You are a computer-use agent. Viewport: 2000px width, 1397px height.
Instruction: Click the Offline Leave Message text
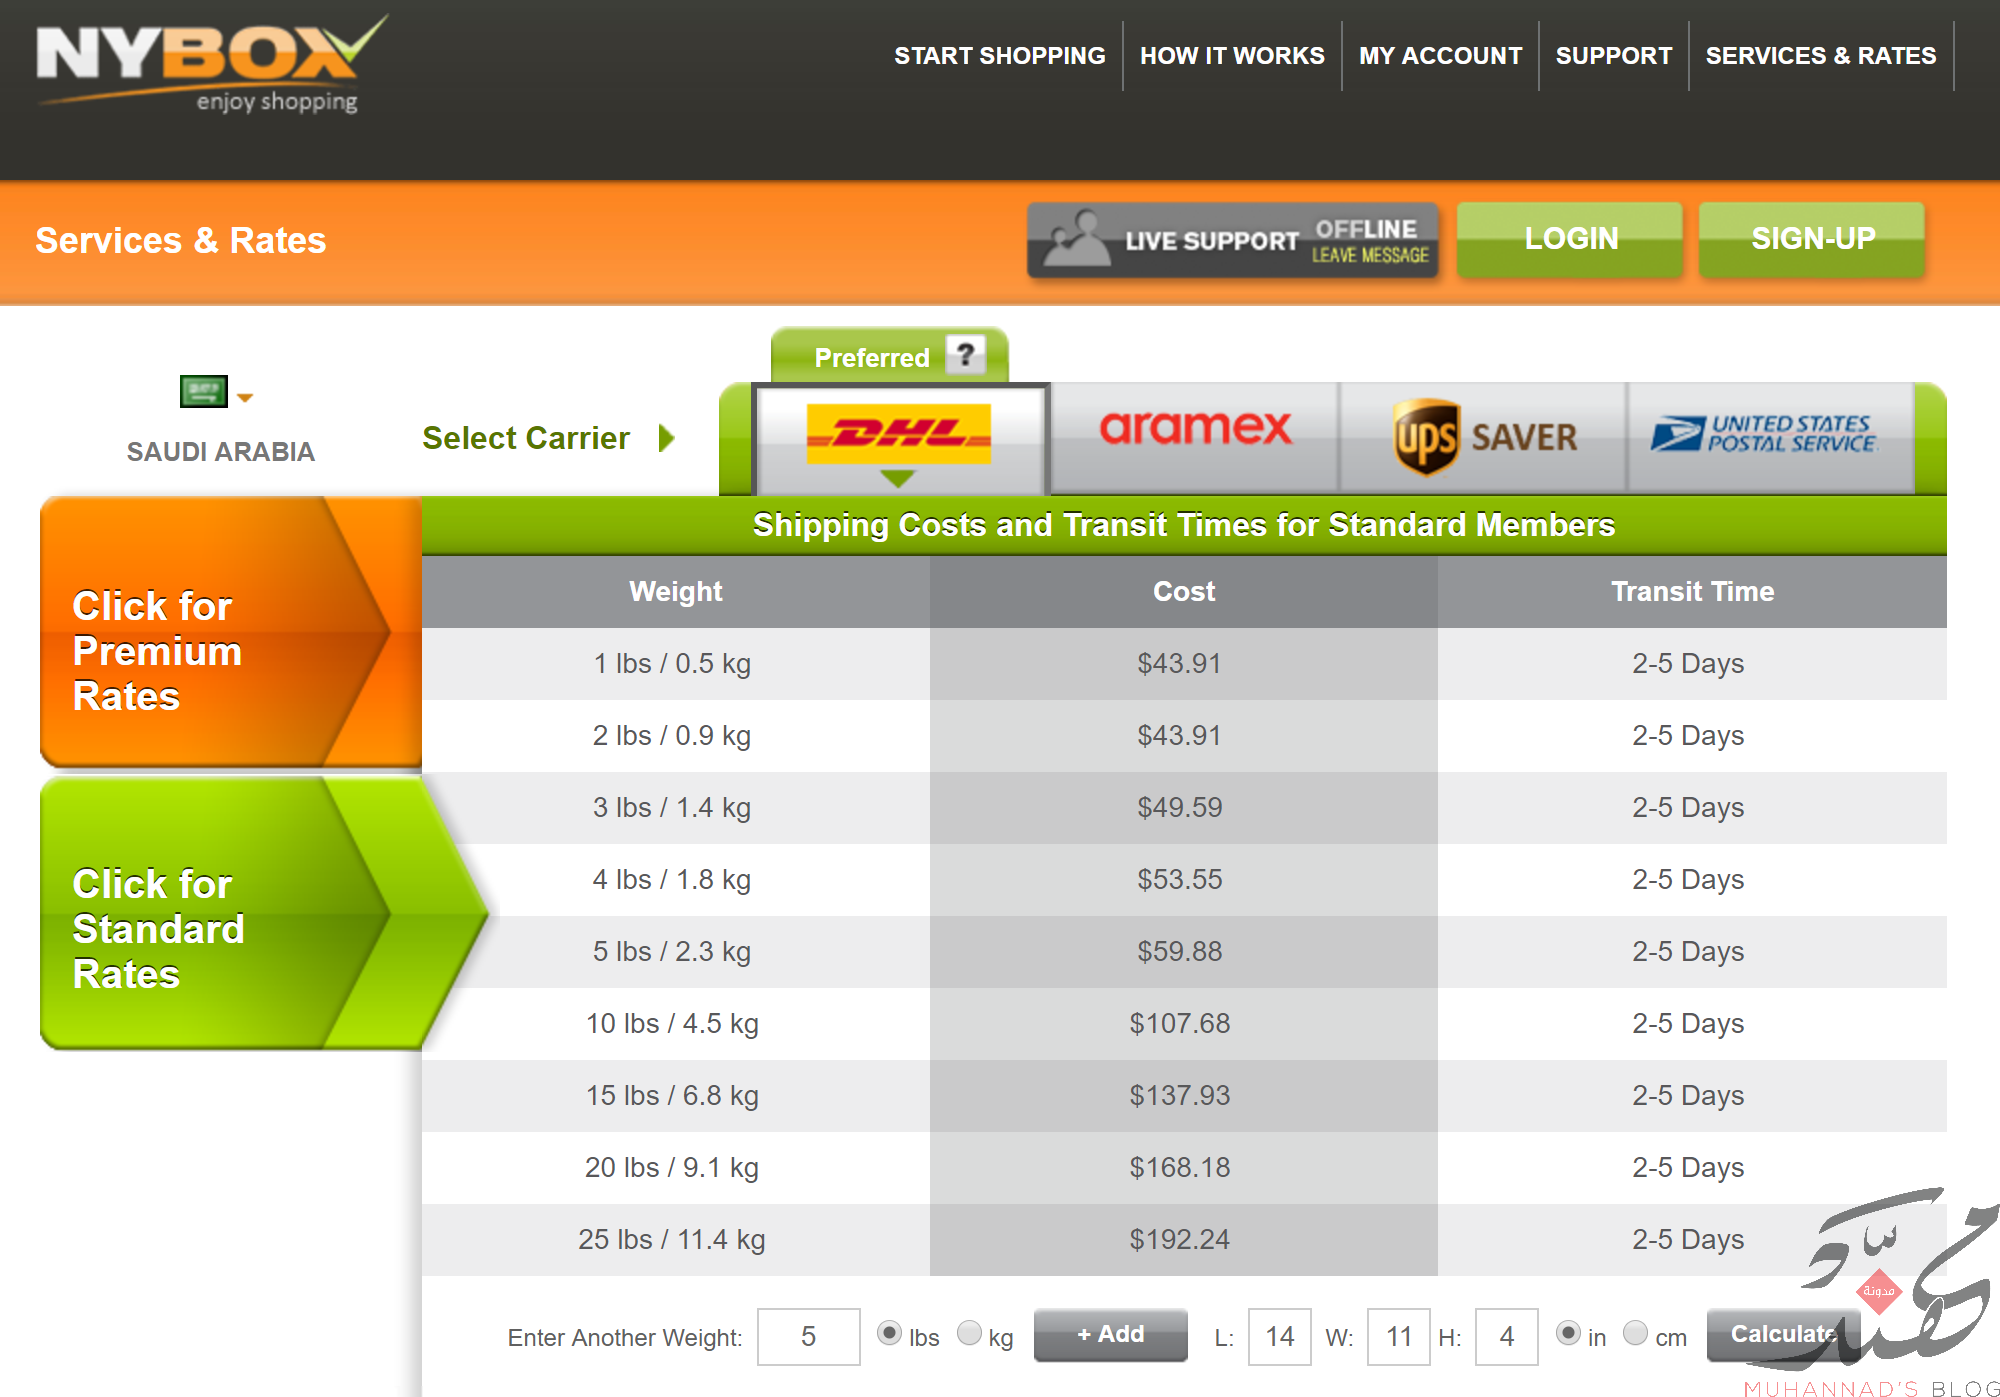(1369, 241)
